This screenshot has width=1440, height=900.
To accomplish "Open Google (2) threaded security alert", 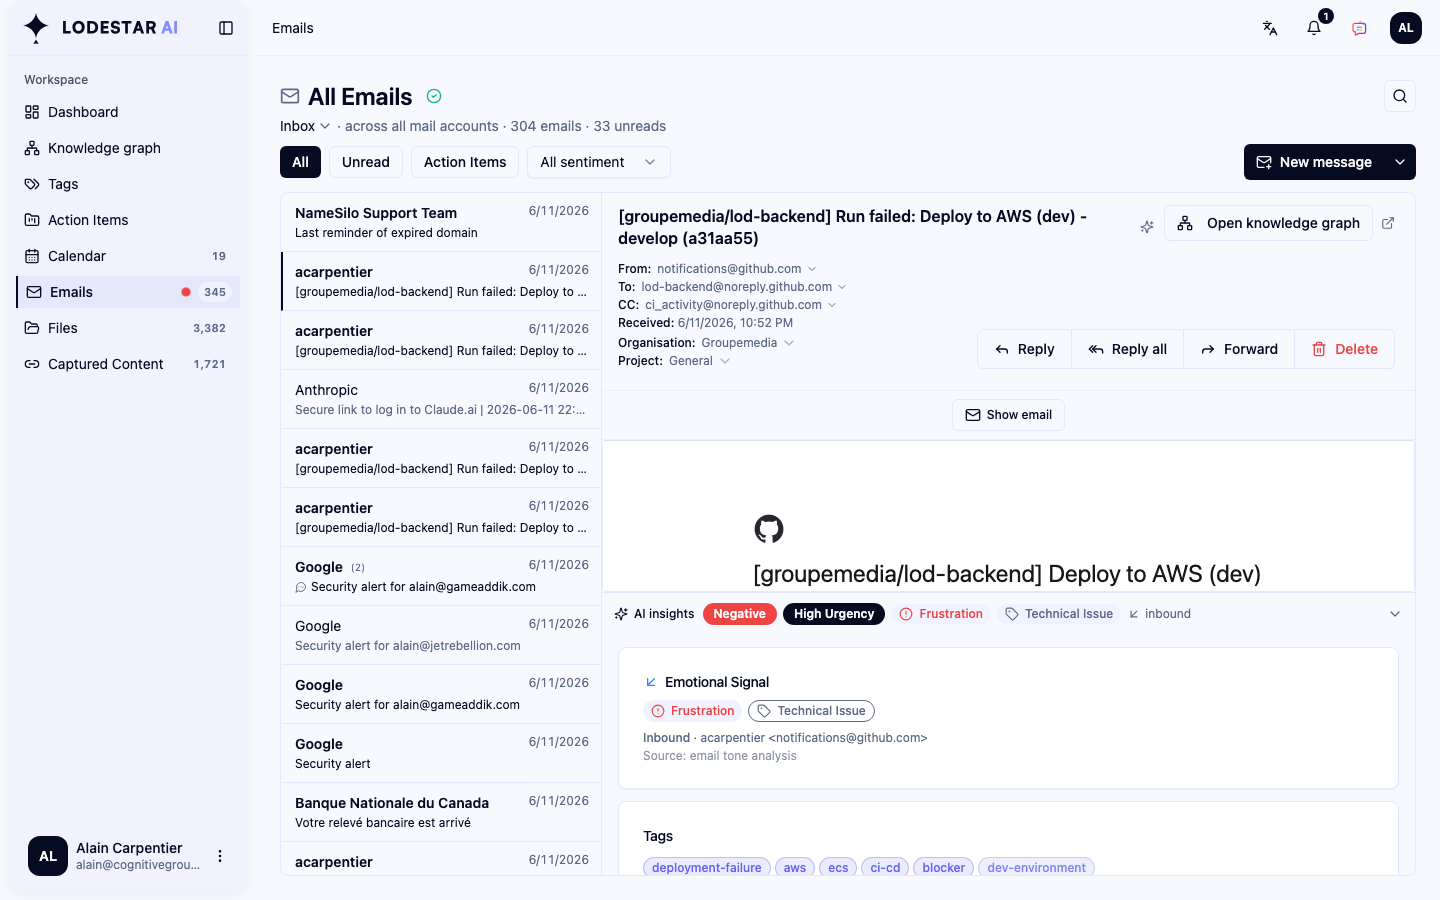I will [x=441, y=576].
